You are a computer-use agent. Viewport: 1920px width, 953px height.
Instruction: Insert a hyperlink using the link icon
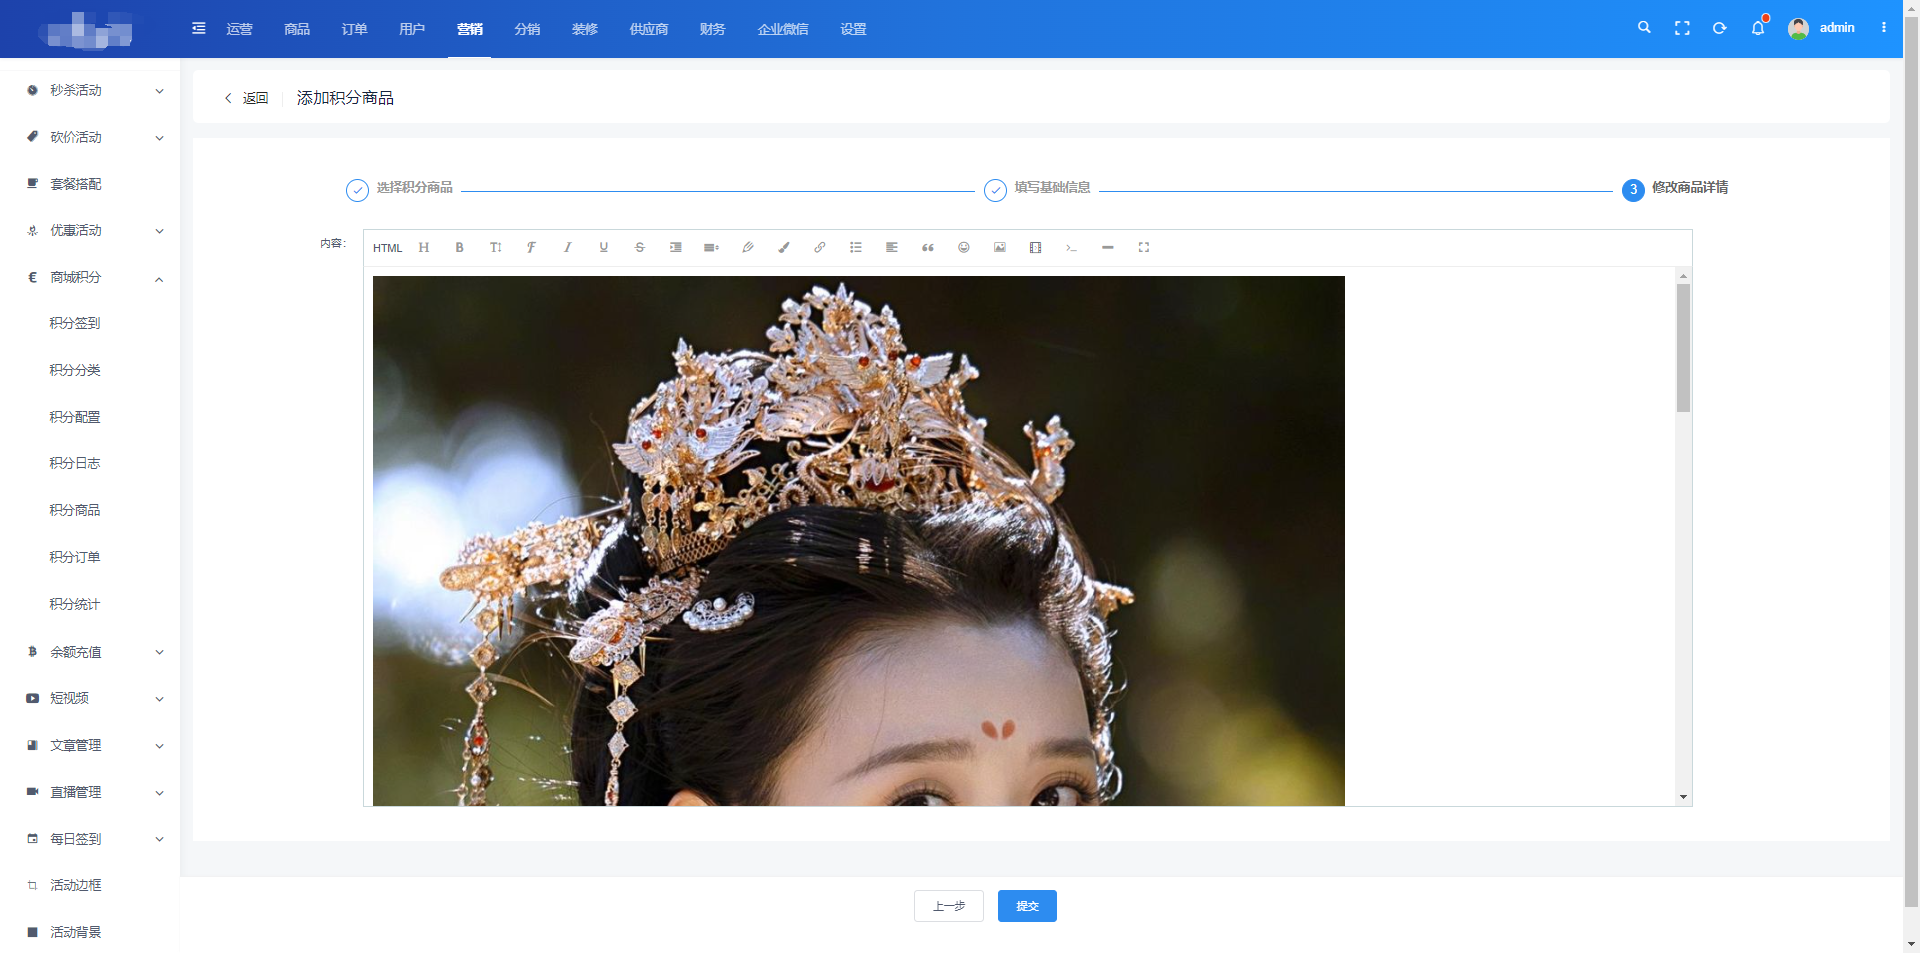[820, 248]
